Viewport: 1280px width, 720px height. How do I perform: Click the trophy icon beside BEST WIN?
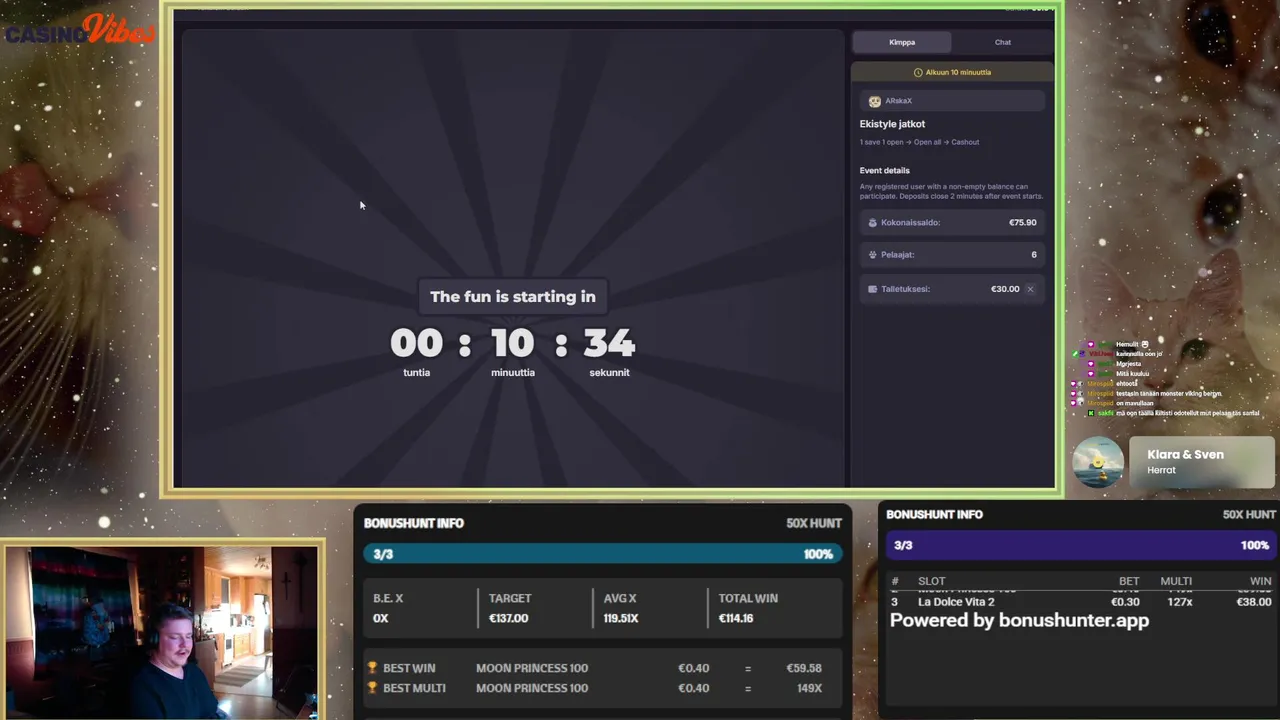tap(372, 668)
